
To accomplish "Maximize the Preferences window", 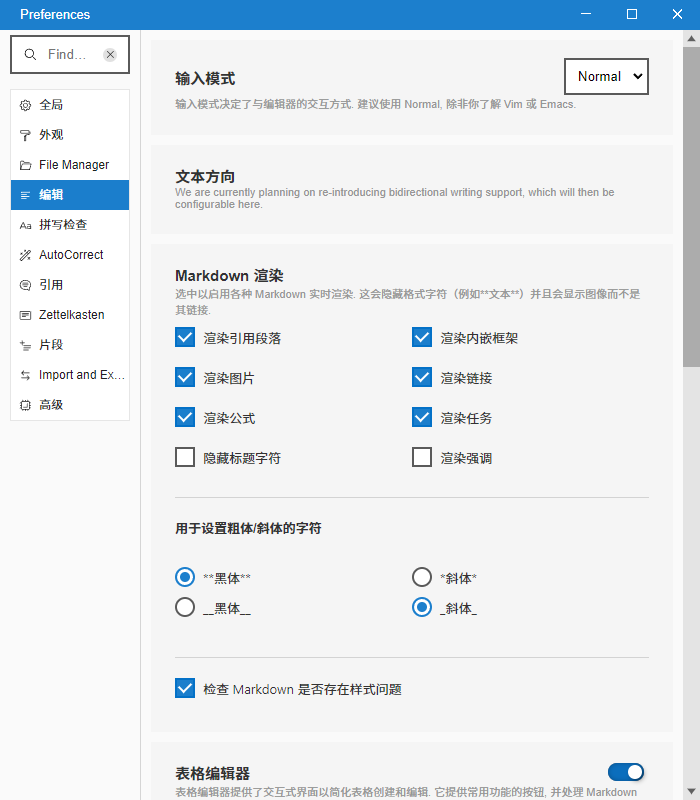I will click(632, 14).
